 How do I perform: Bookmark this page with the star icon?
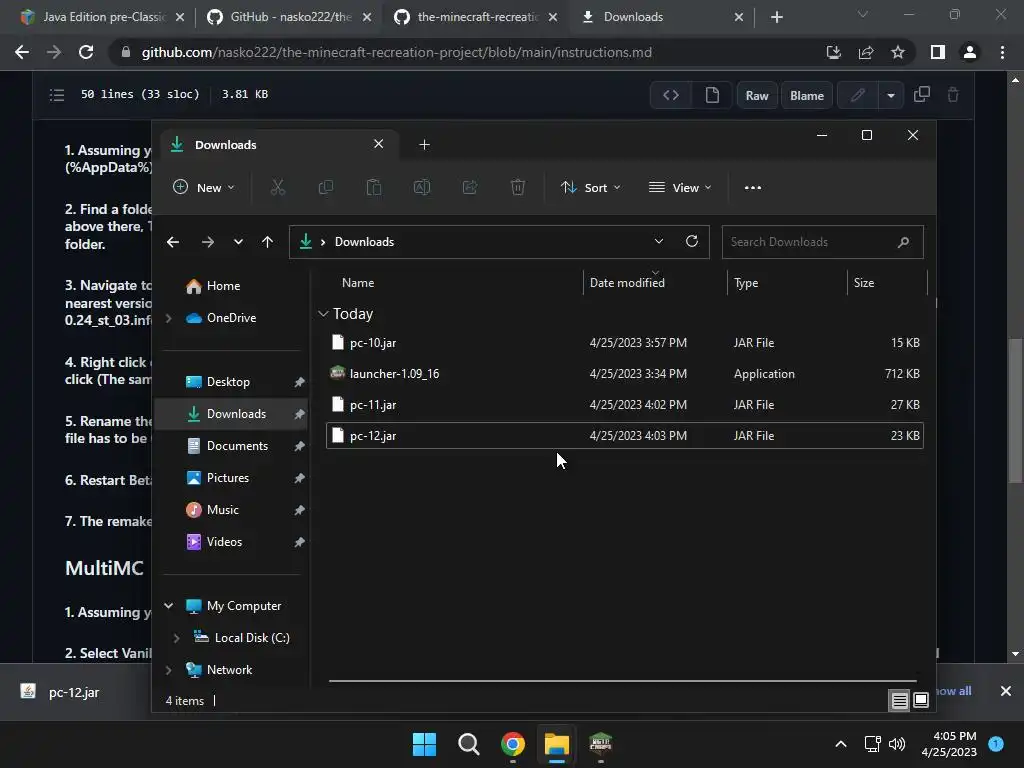click(898, 52)
